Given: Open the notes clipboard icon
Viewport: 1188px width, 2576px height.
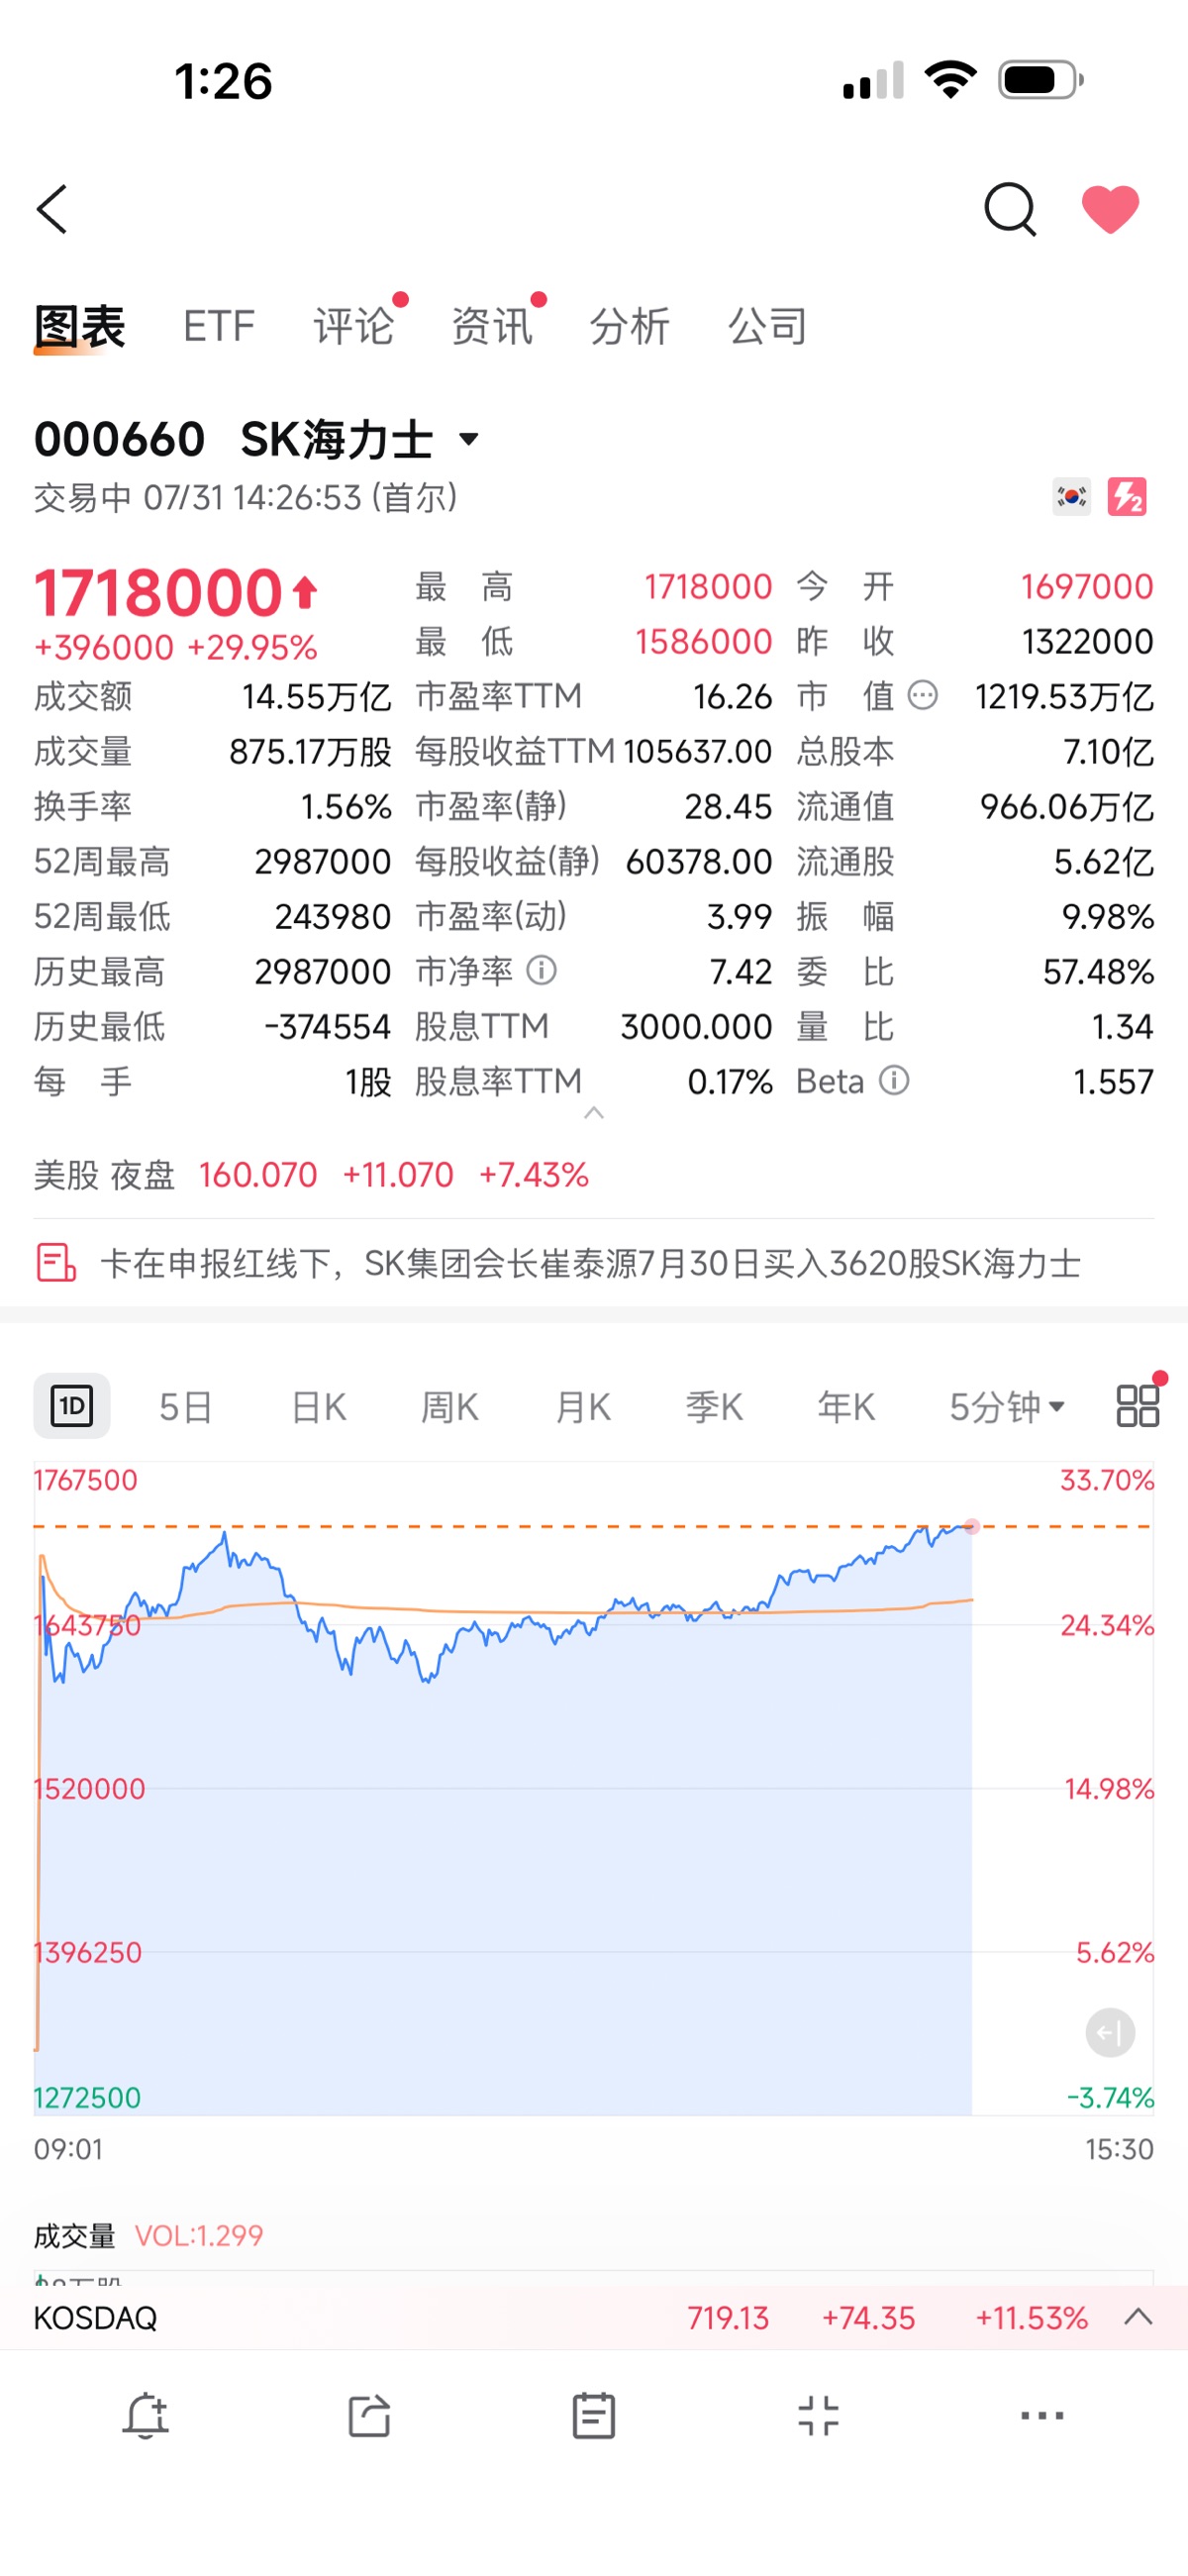Looking at the screenshot, I should (x=594, y=2417).
